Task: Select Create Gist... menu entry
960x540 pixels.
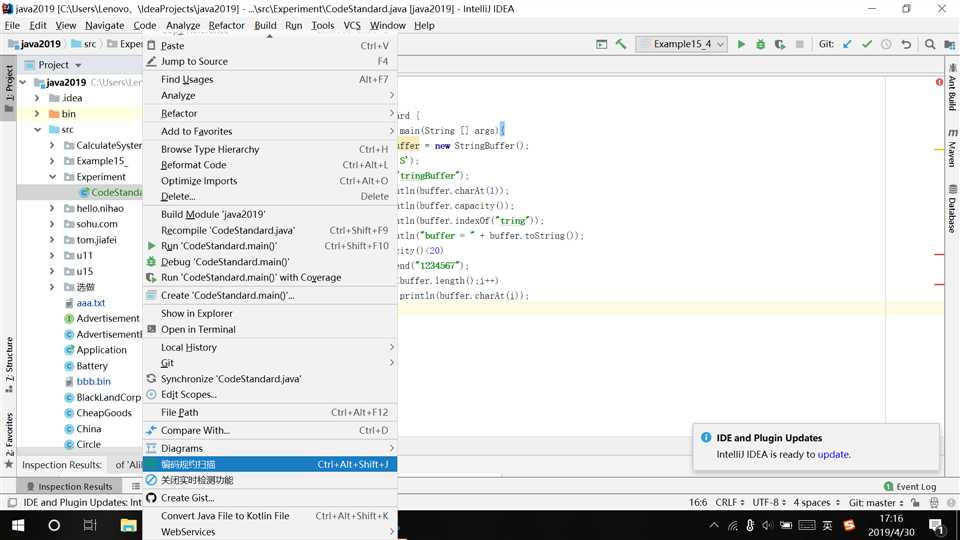Action: pyautogui.click(x=269, y=498)
